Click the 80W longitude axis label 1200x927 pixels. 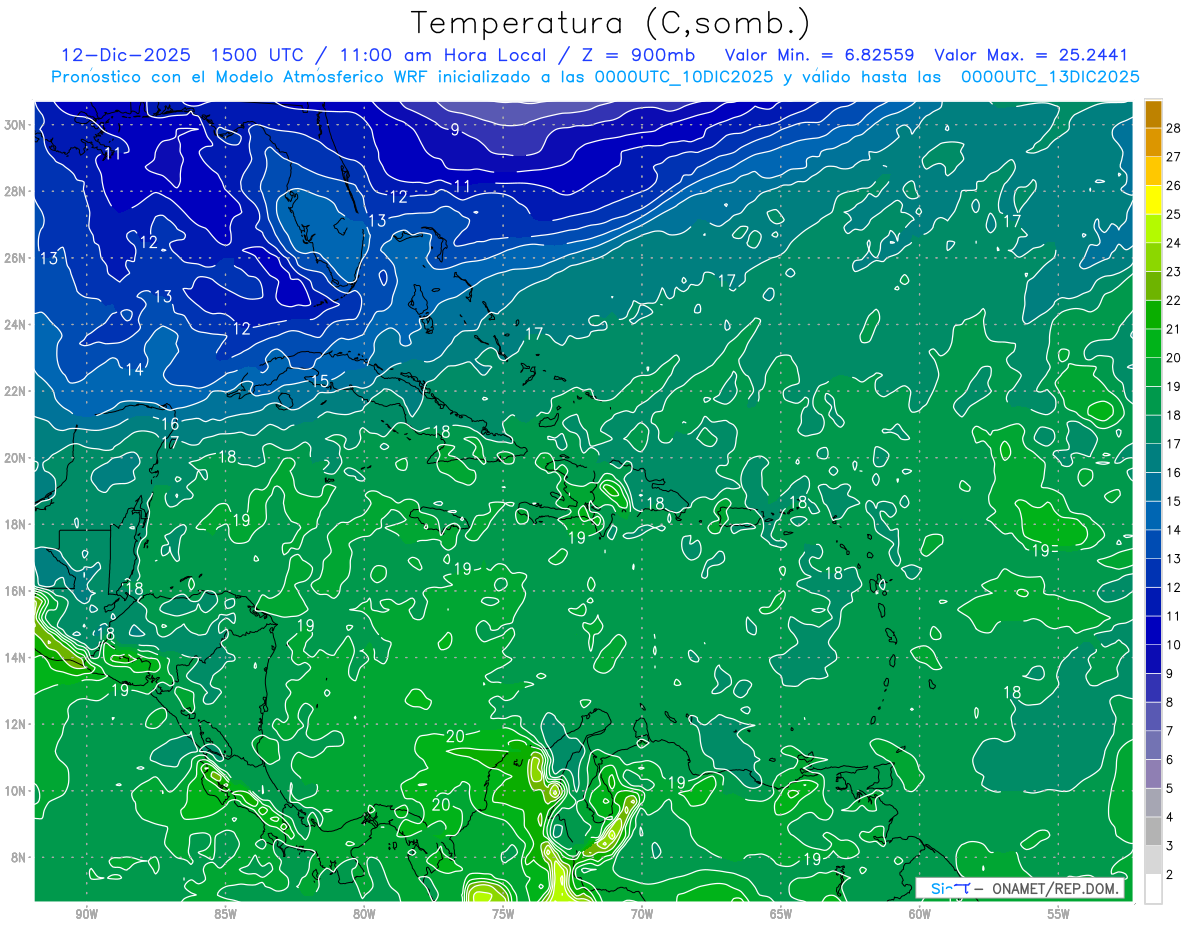[364, 914]
